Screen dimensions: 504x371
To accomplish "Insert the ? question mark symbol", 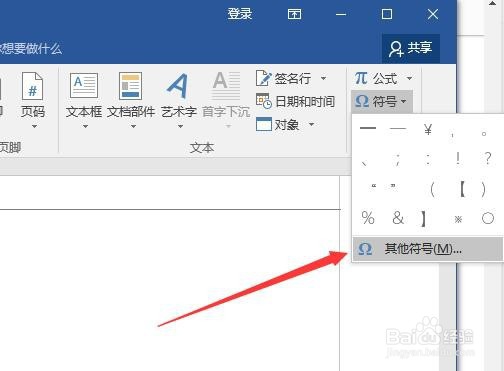I will tap(488, 158).
